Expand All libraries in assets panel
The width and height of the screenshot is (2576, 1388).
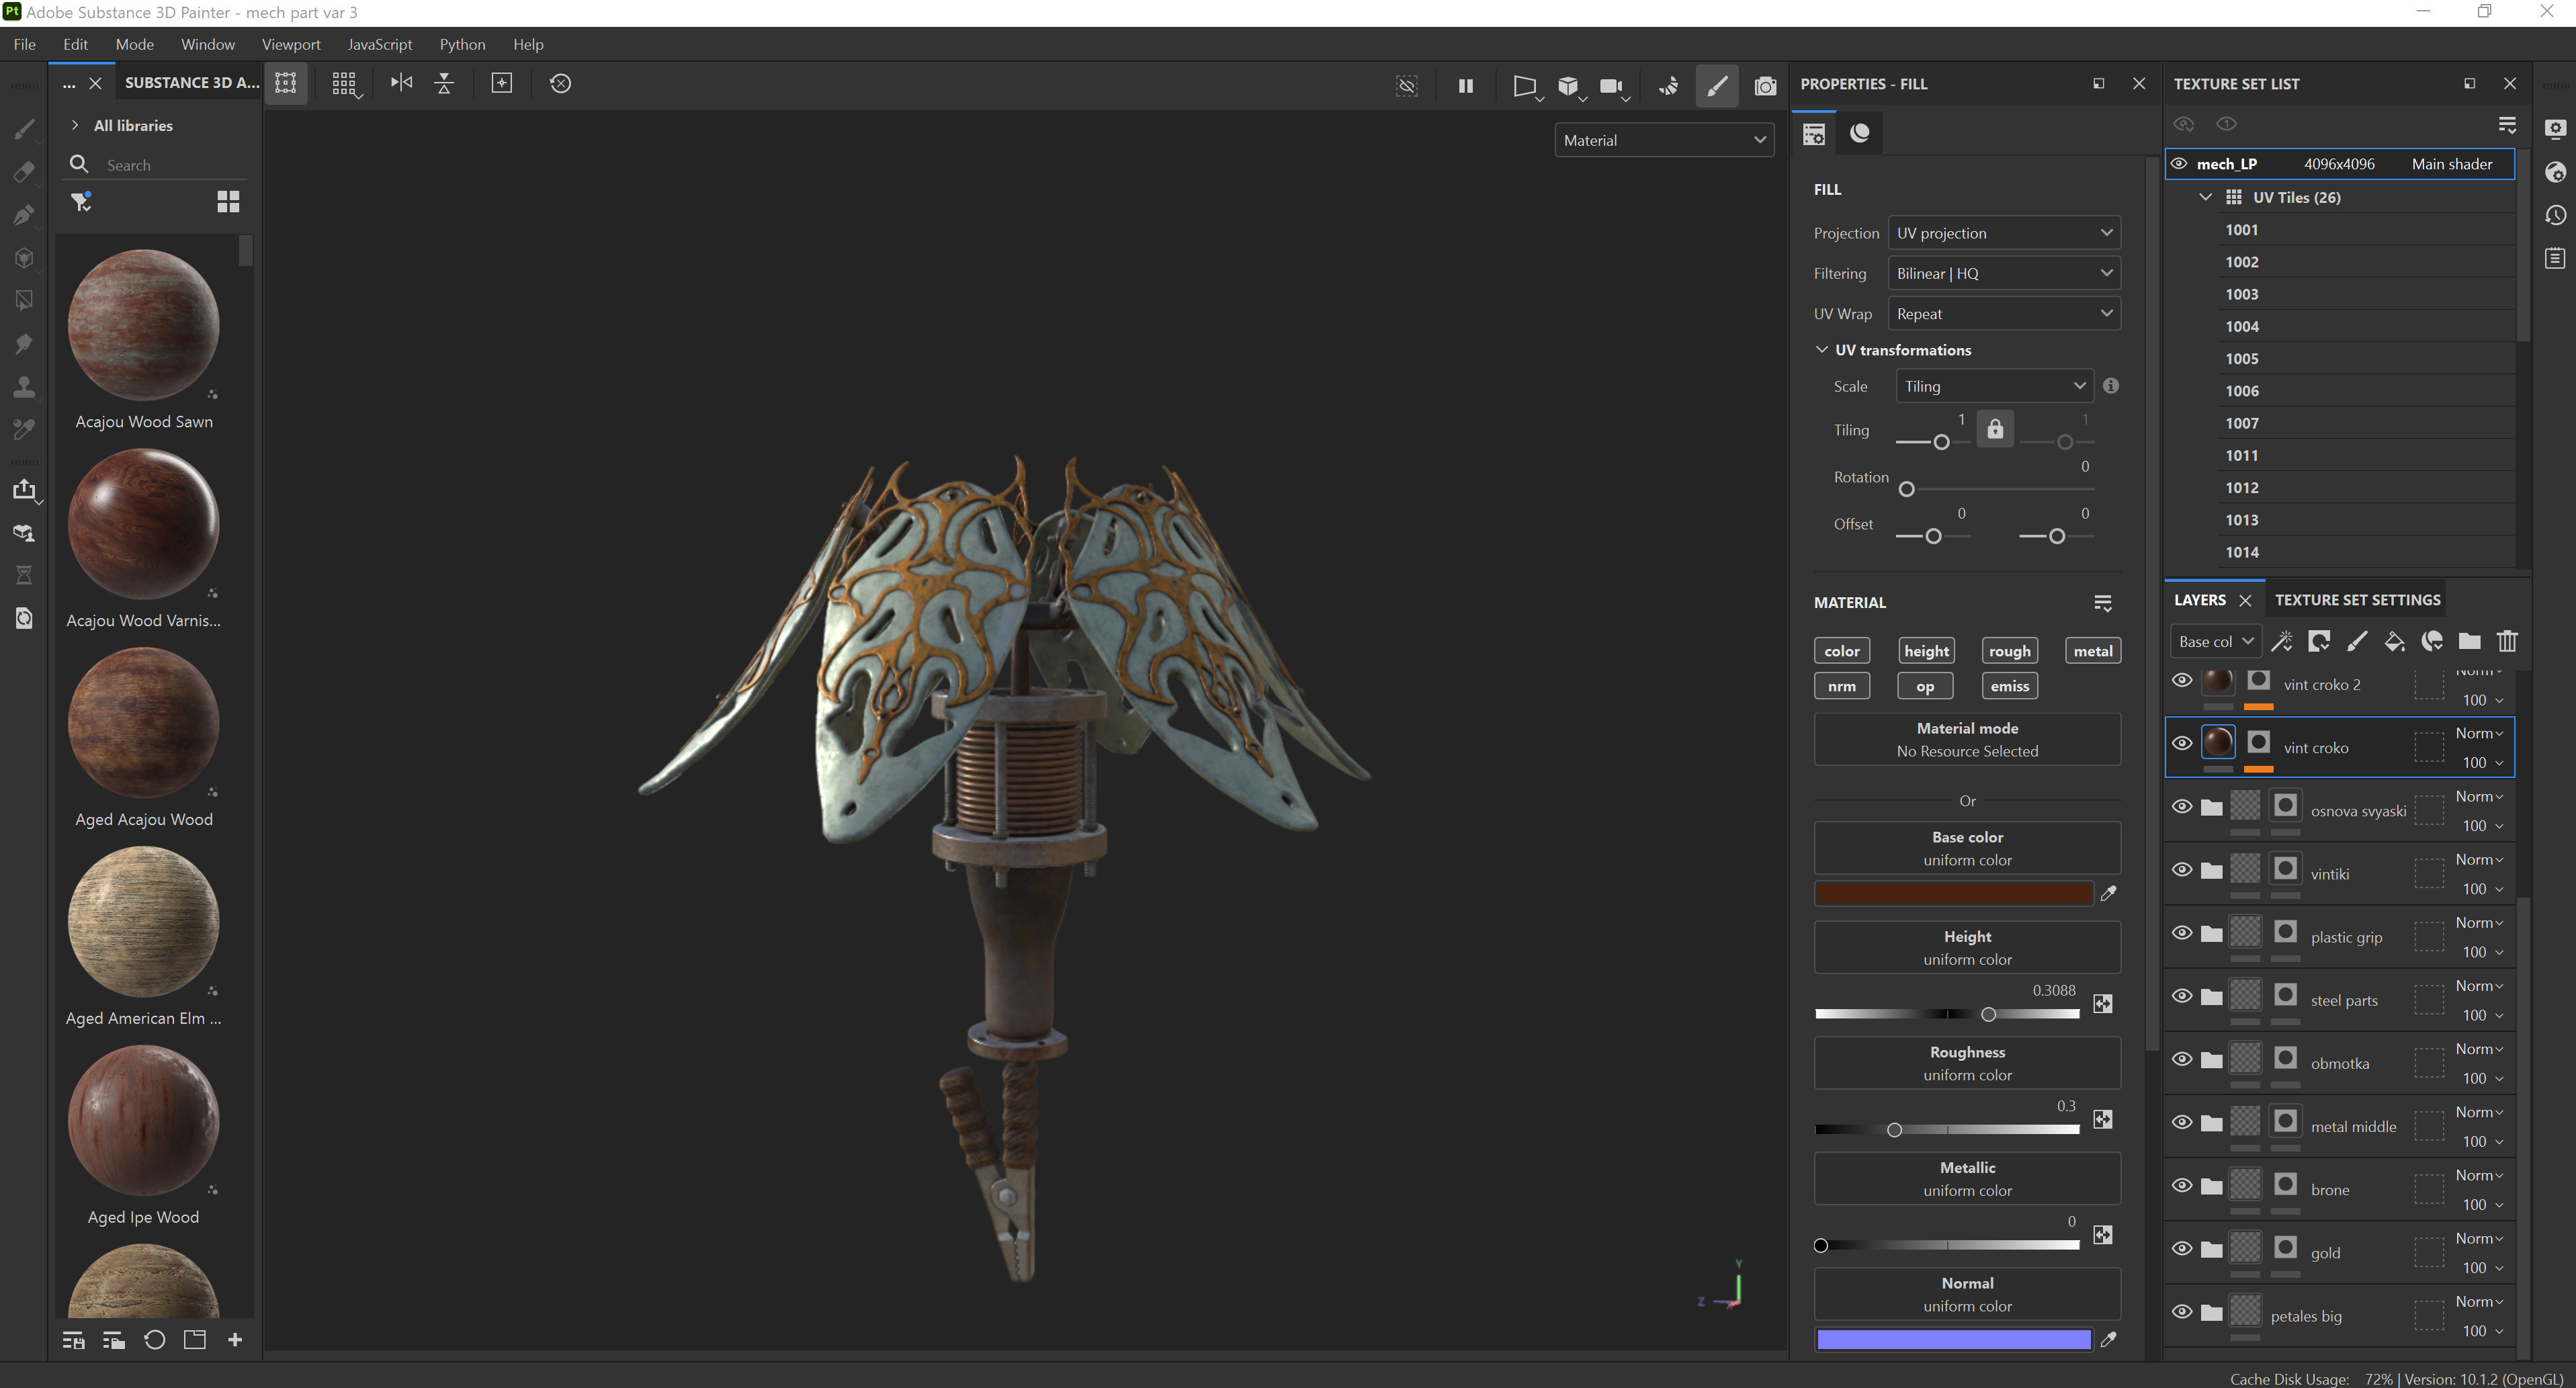(x=75, y=125)
